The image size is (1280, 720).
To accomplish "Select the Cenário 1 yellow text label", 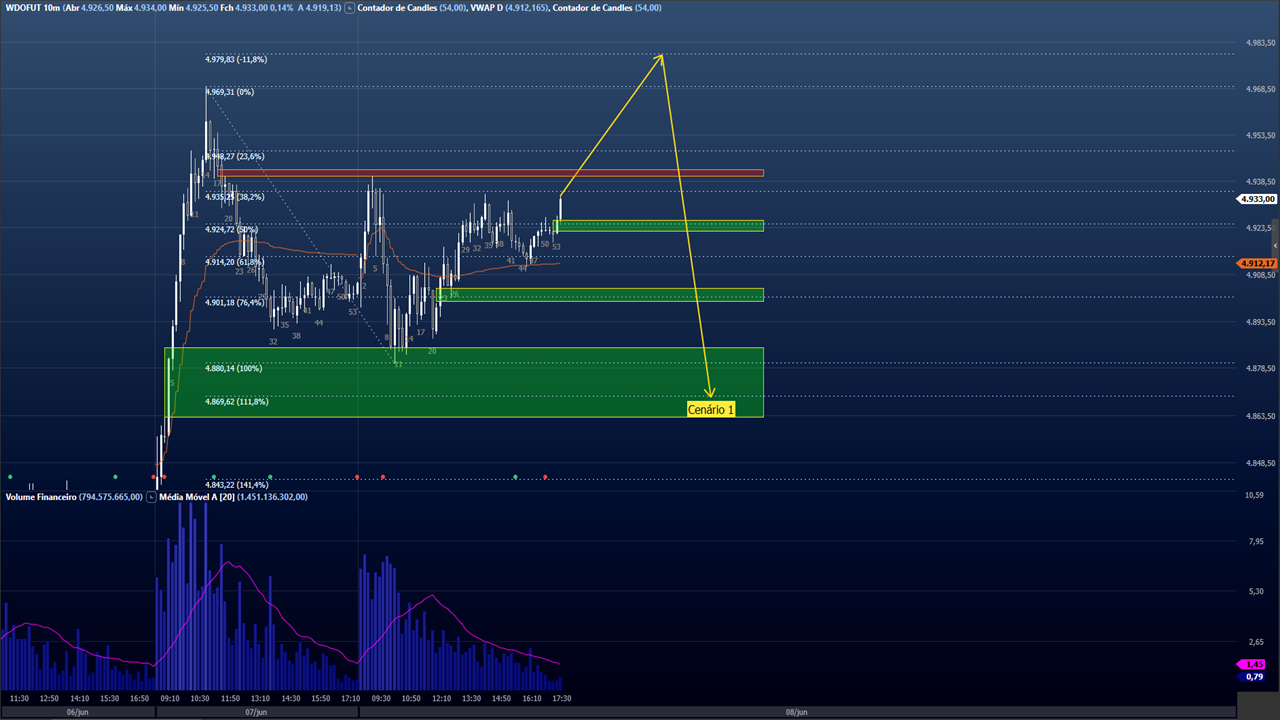I will 711,410.
